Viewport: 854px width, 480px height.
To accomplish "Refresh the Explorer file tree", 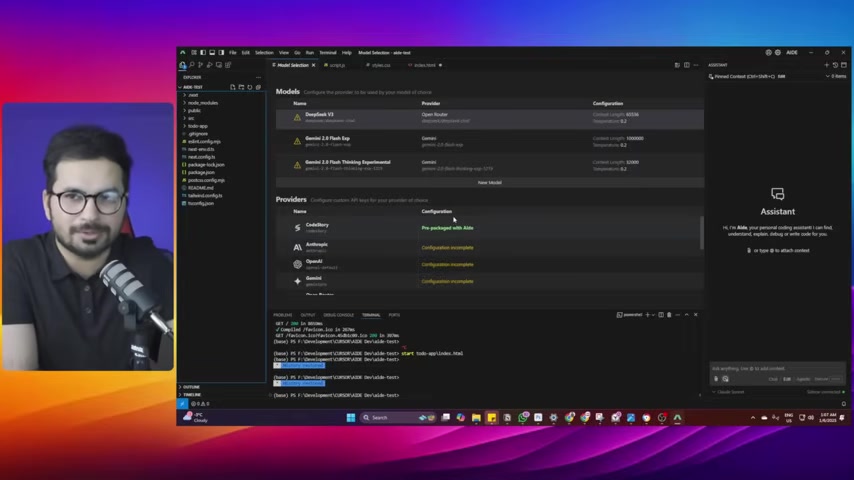I will pos(250,87).
